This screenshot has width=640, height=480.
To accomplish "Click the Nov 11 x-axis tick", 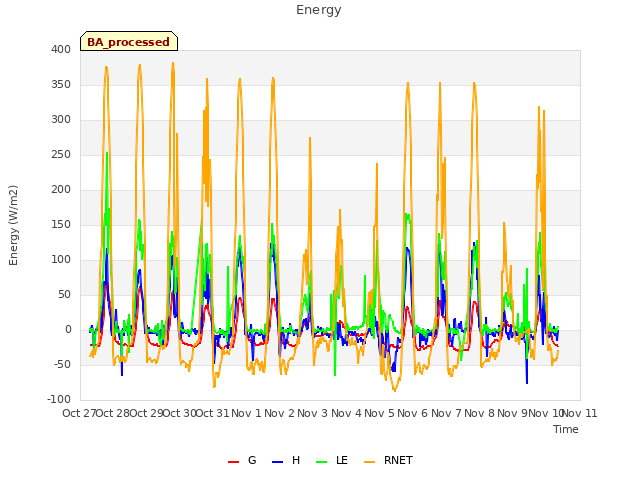I will click(580, 413).
